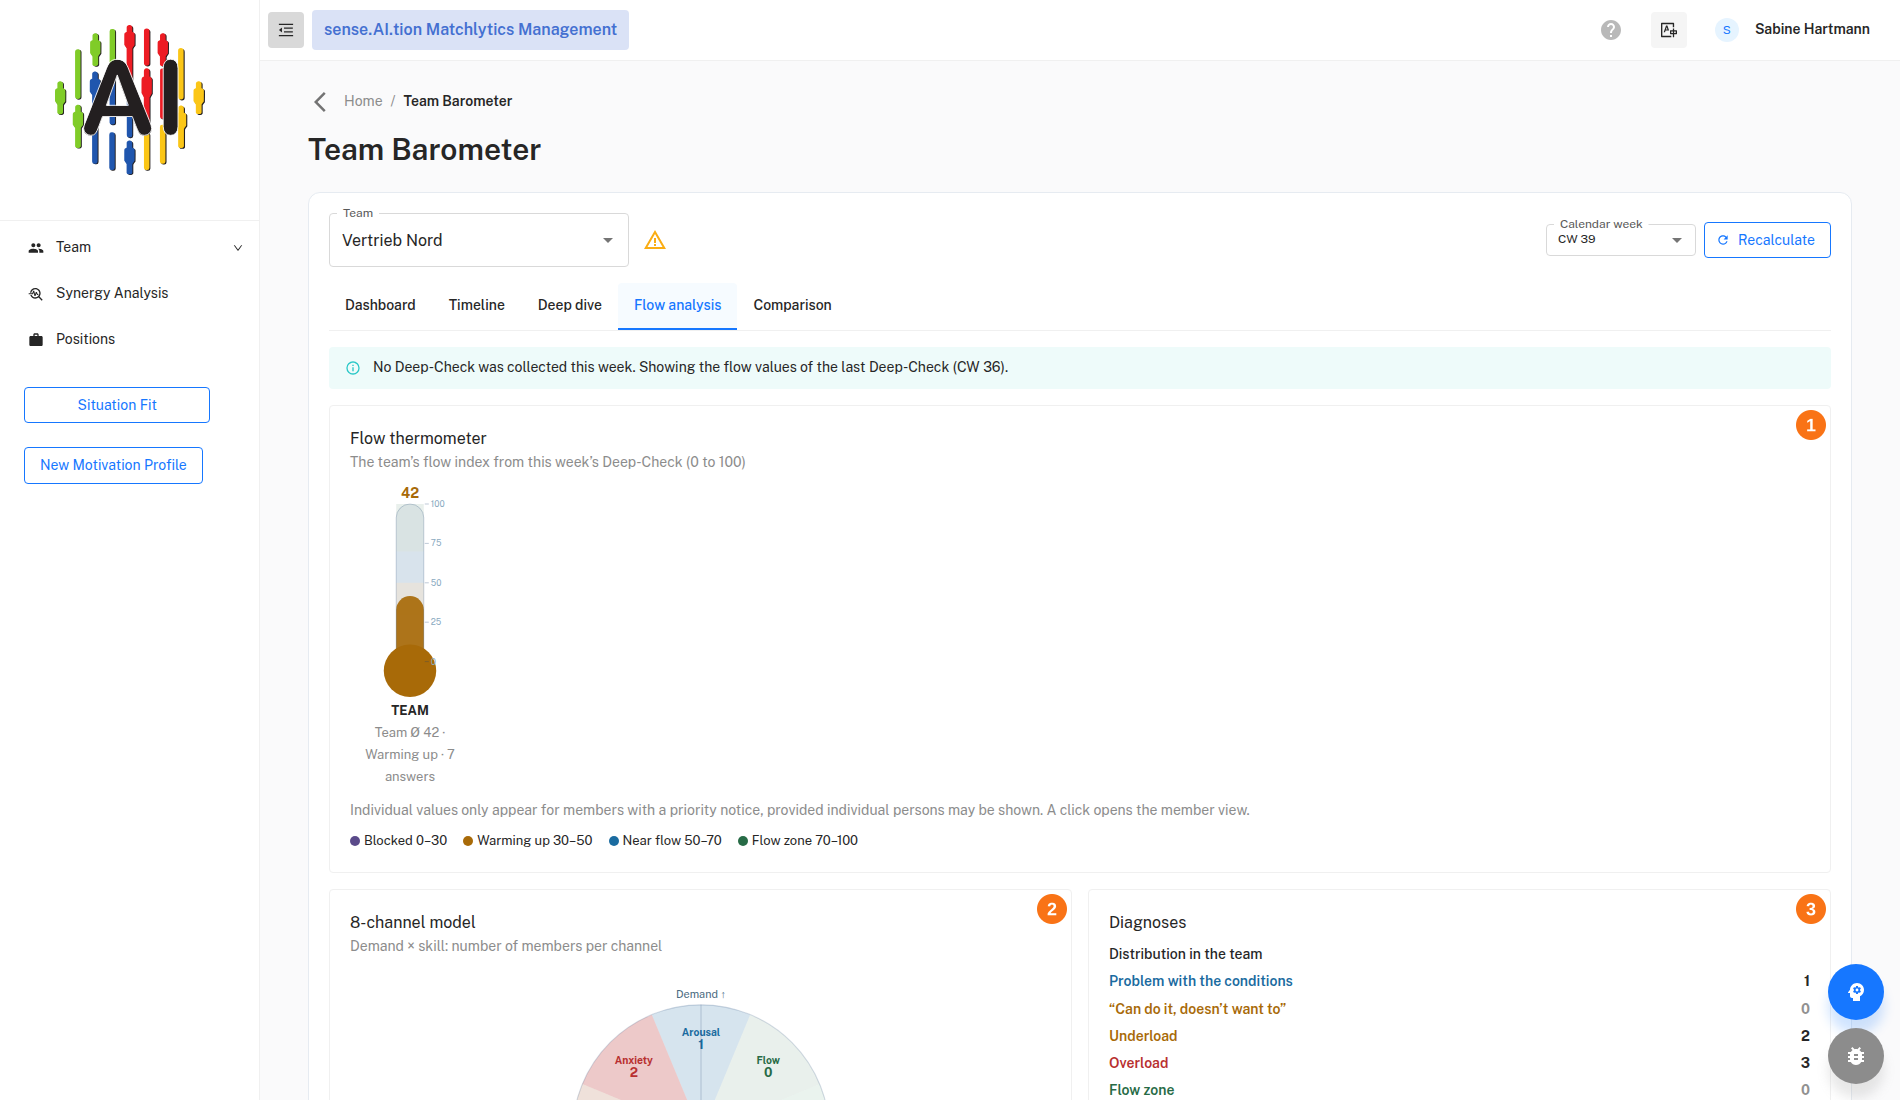Click the Warming up 30–50 legend swatch
Image resolution: width=1900 pixels, height=1100 pixels.
tap(468, 841)
